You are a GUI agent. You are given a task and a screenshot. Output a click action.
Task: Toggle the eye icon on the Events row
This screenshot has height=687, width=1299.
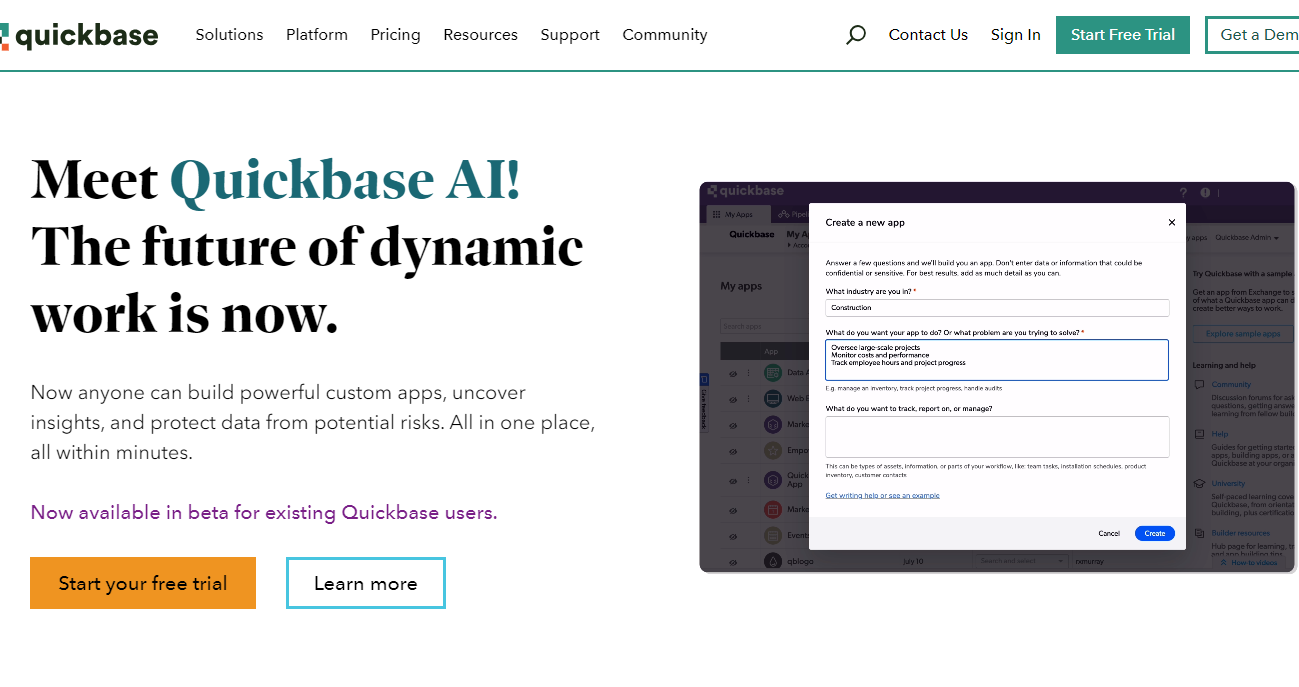tap(732, 535)
